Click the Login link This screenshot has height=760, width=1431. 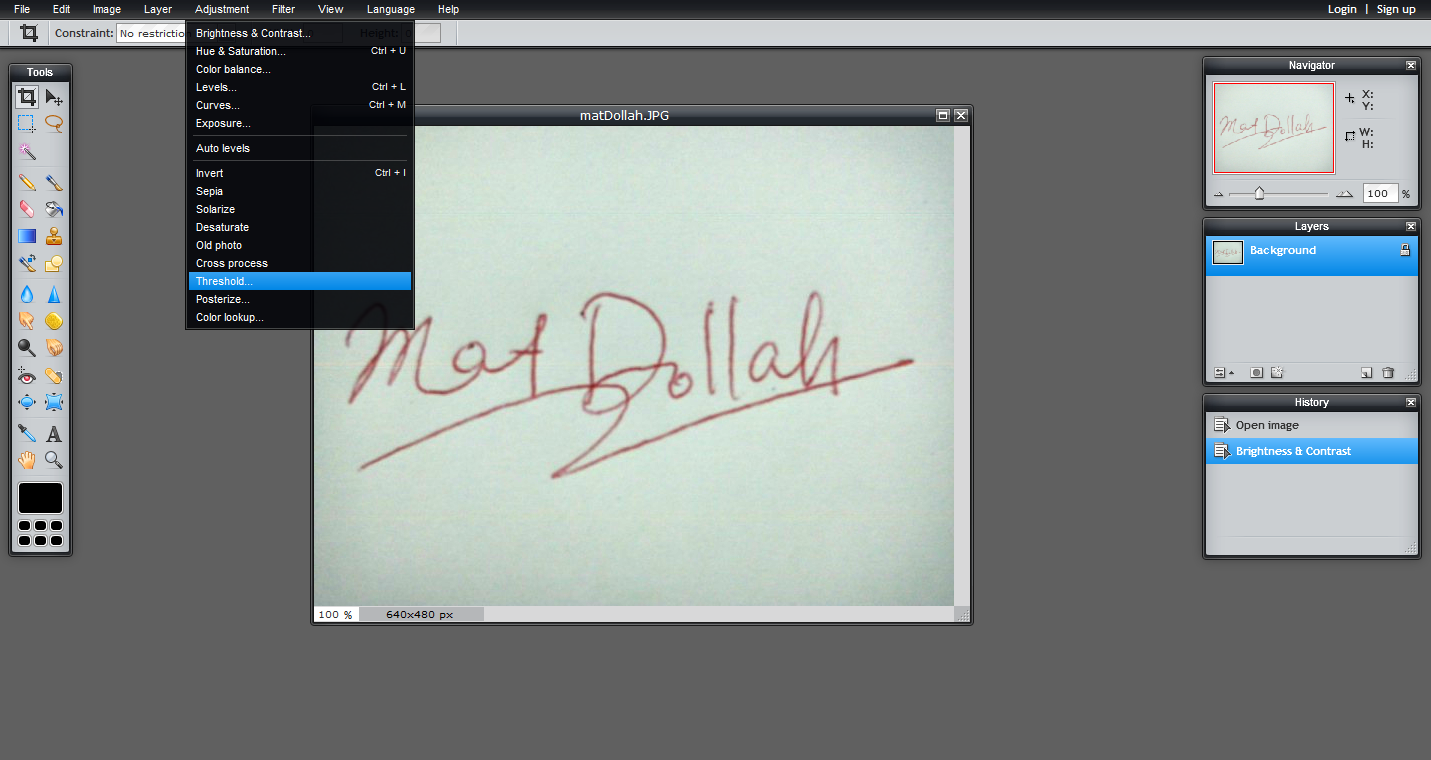click(x=1342, y=9)
